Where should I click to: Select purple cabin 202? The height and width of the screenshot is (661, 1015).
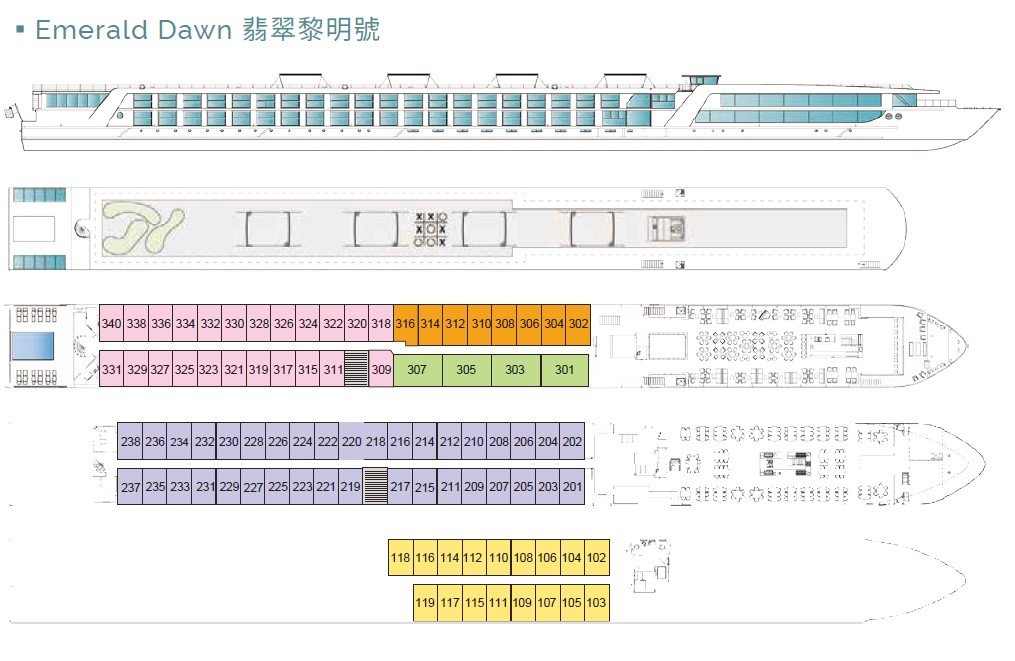pyautogui.click(x=572, y=442)
